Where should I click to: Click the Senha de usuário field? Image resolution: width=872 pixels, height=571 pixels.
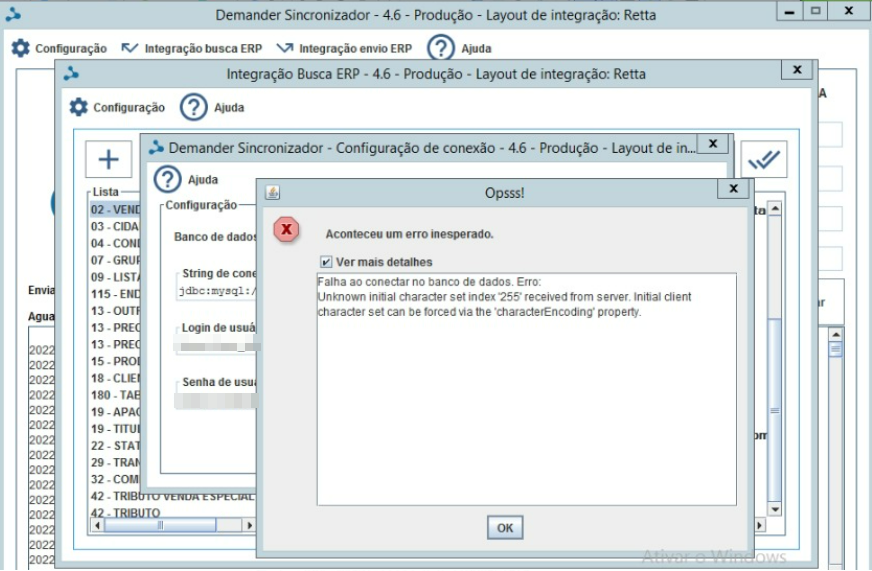(216, 400)
